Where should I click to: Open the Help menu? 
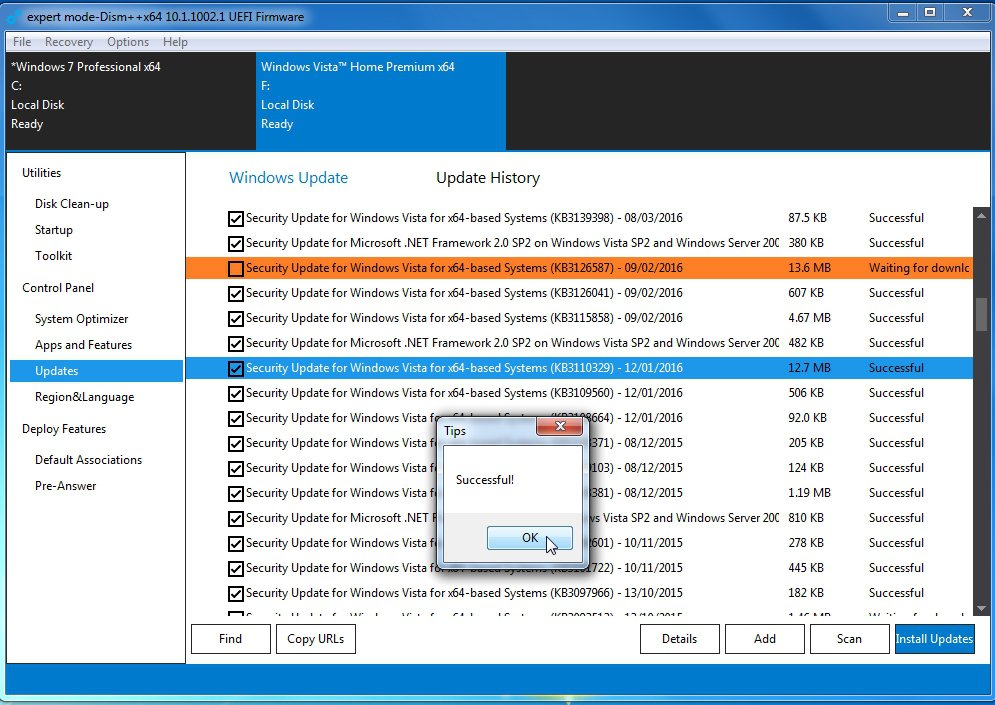click(x=175, y=42)
